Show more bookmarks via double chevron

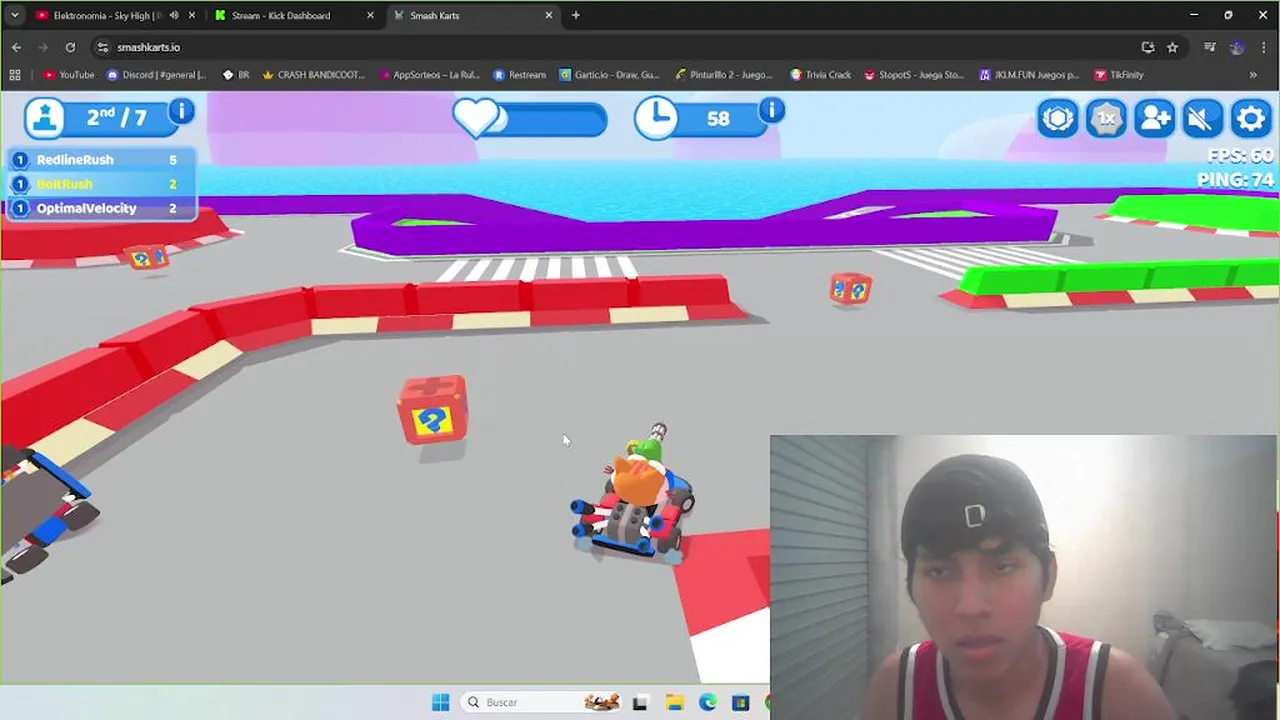1253,75
